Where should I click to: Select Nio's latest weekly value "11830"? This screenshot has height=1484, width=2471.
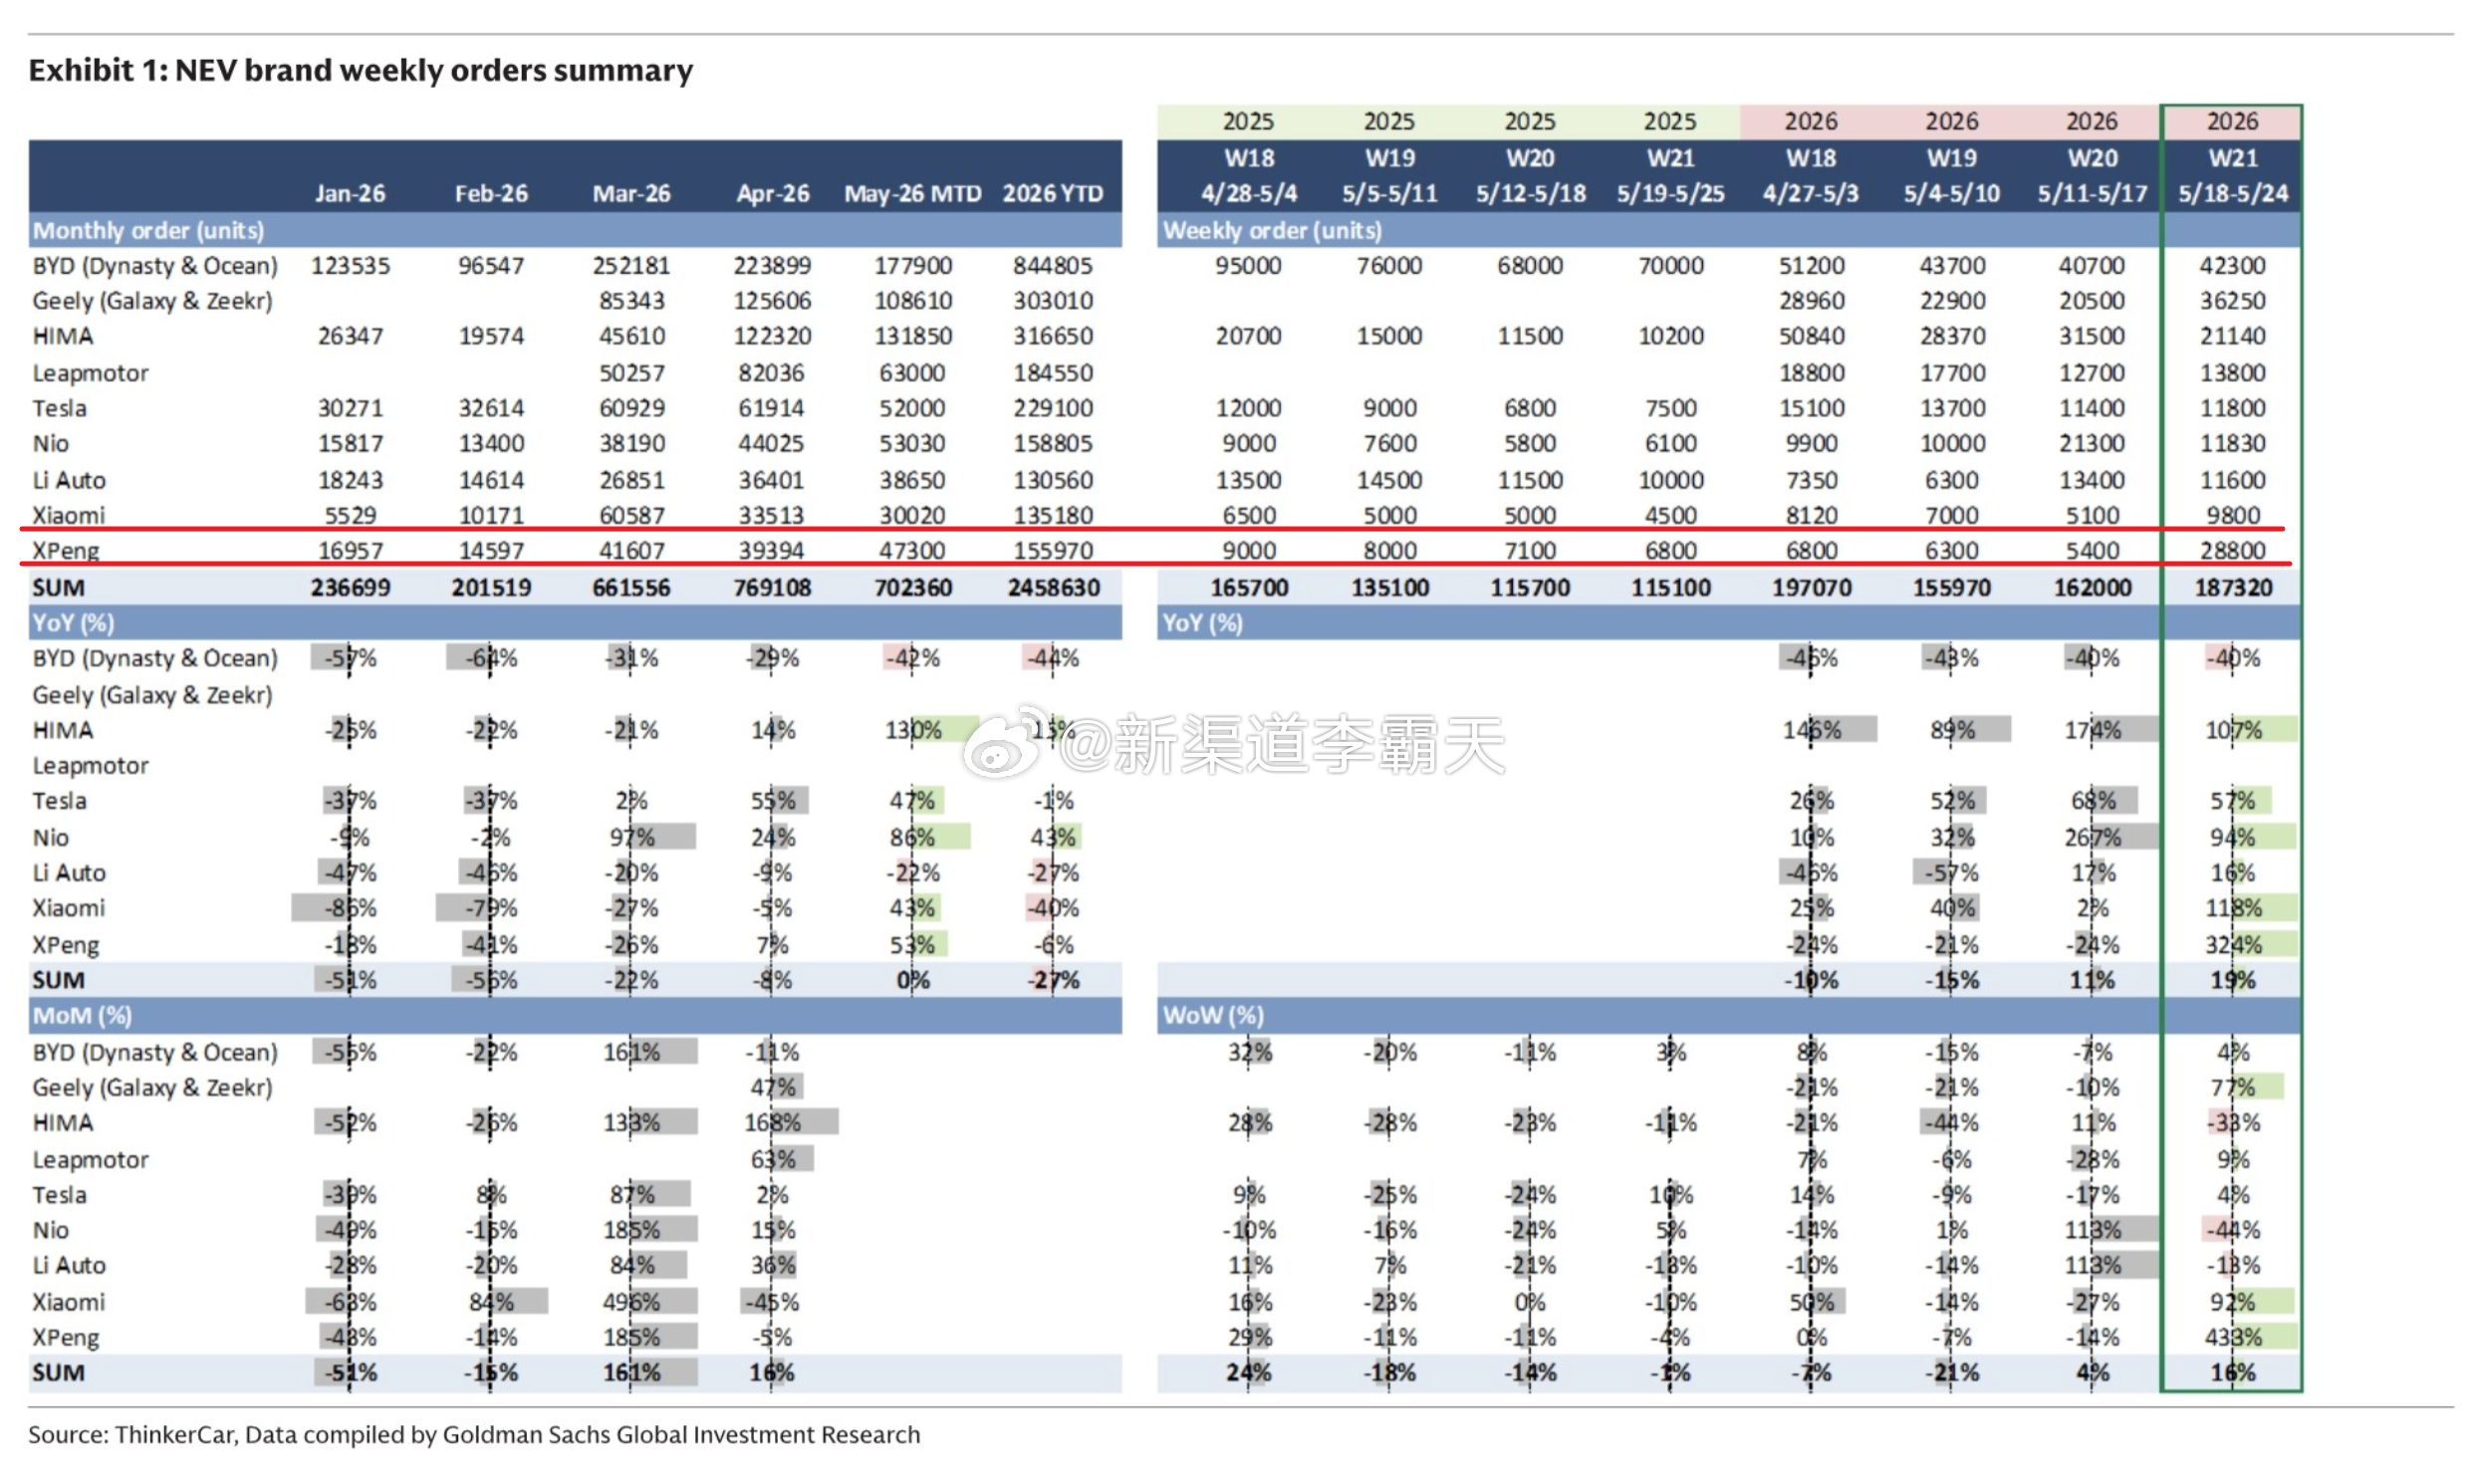pyautogui.click(x=2233, y=443)
